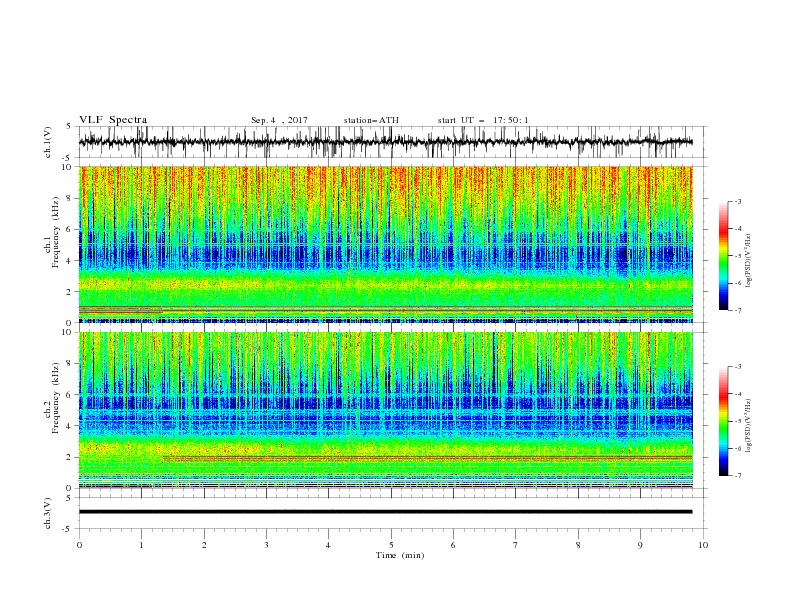This screenshot has width=792, height=612.
Task: Click "-4" tick on ch.2 color scale
Action: click(738, 394)
